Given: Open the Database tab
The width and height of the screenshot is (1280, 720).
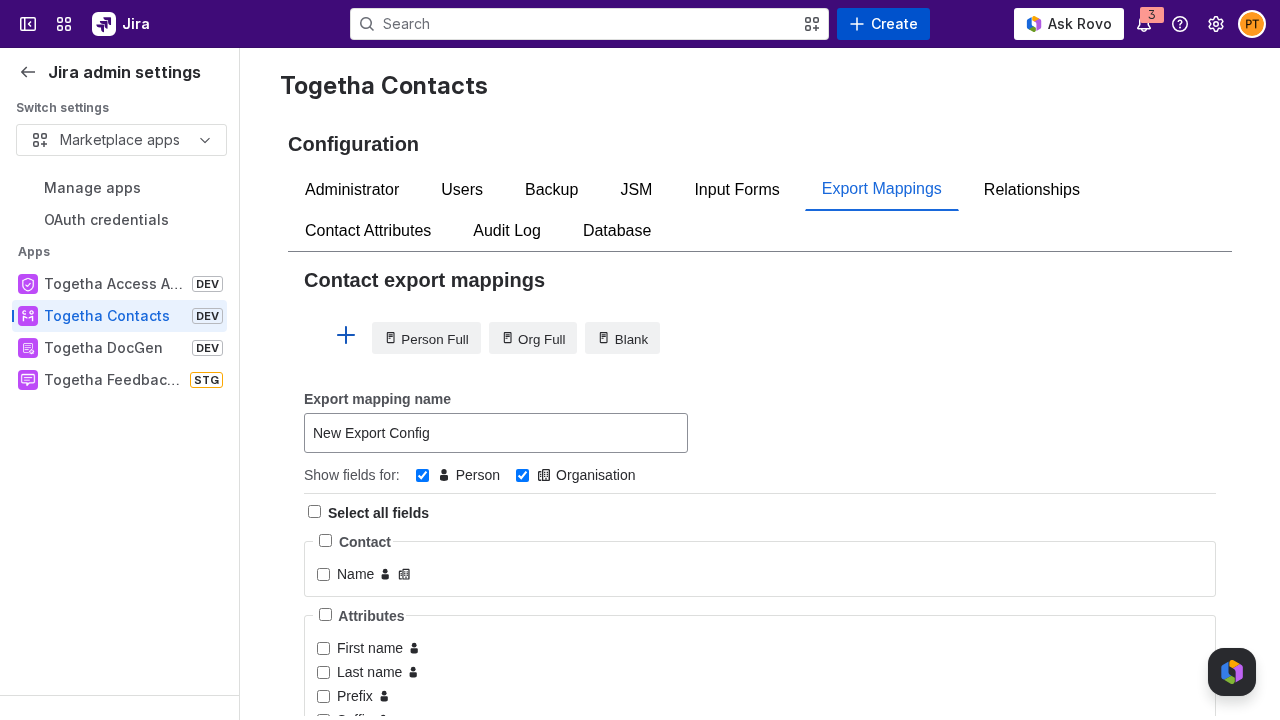Looking at the screenshot, I should [617, 231].
